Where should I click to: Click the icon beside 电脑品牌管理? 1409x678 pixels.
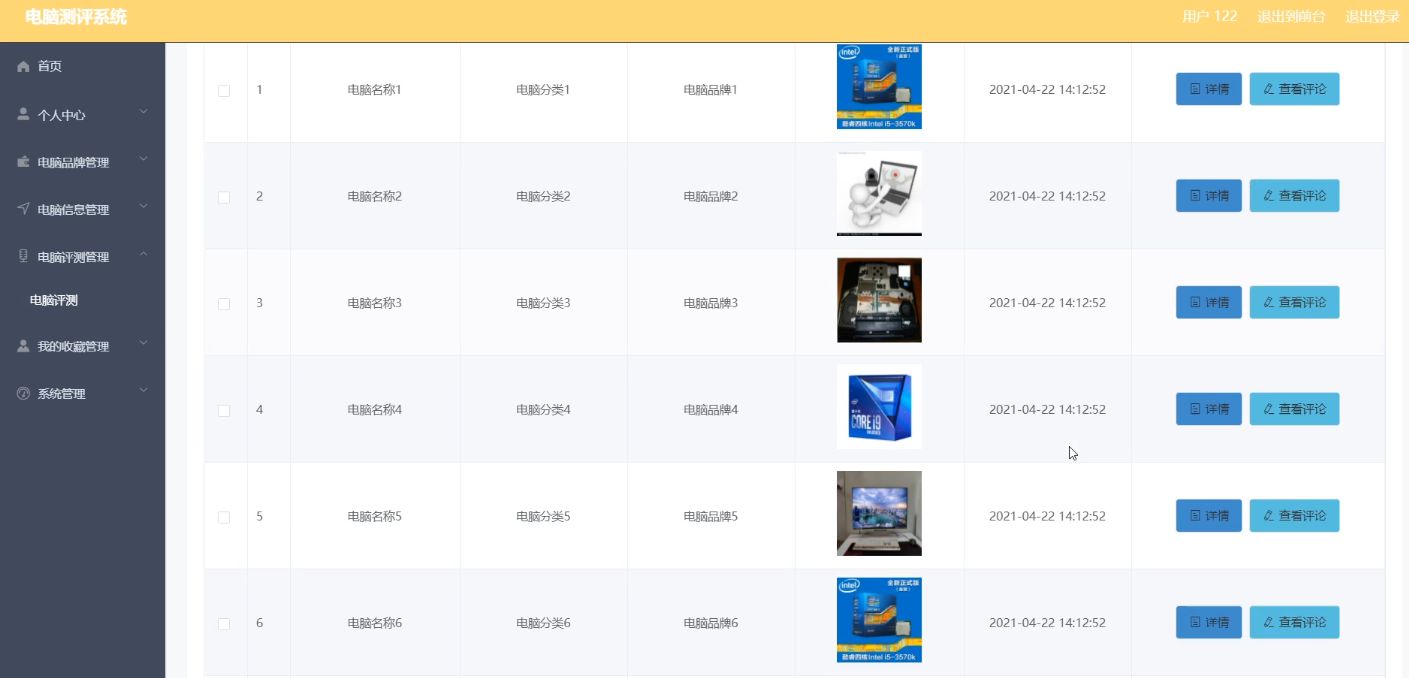pos(24,162)
